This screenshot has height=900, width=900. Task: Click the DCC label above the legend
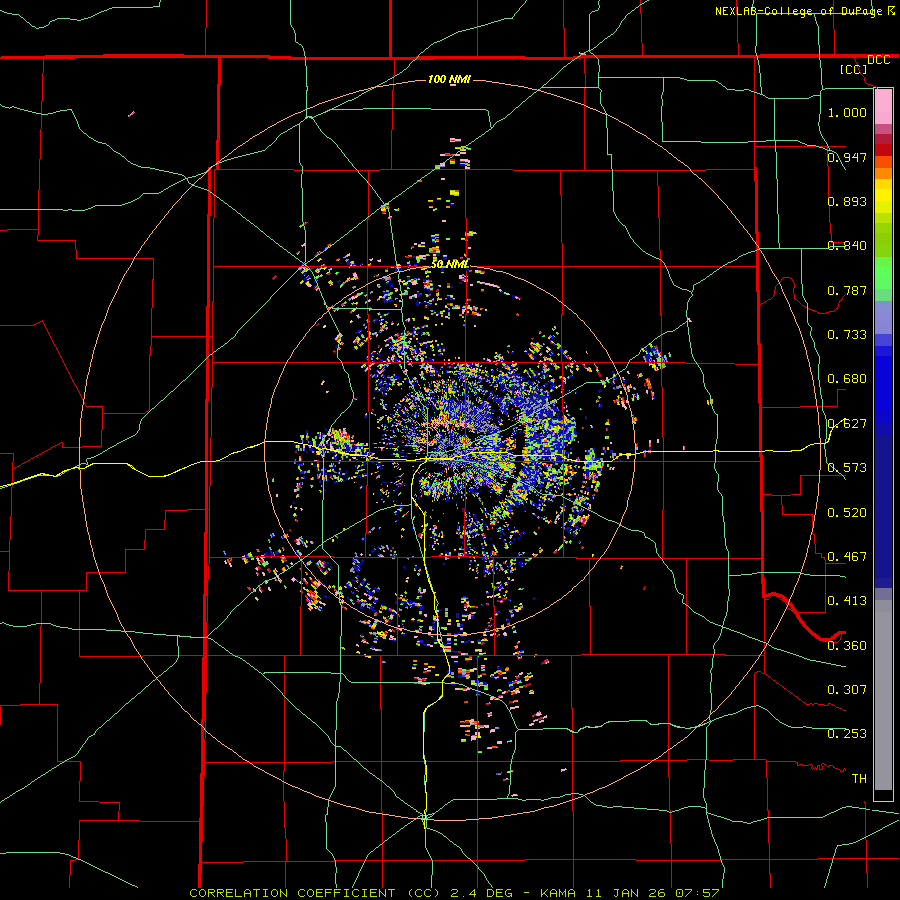pyautogui.click(x=878, y=60)
